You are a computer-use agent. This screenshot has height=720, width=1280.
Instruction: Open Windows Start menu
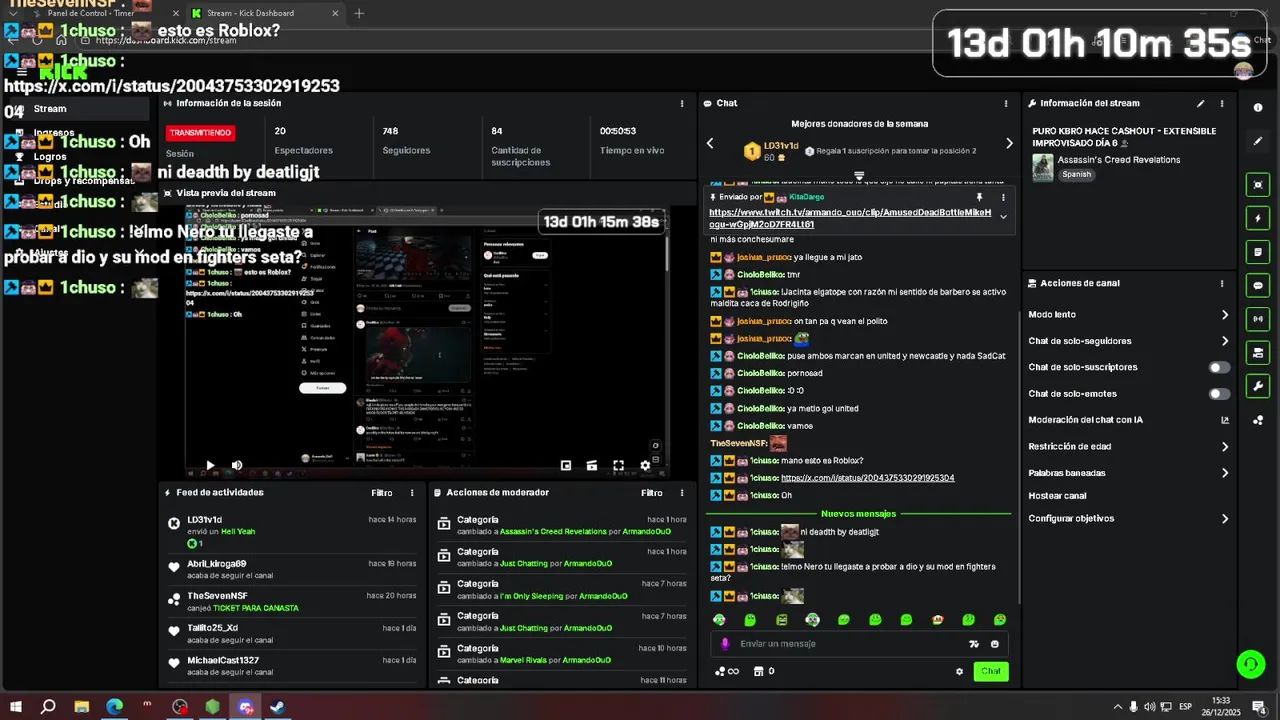(15, 707)
